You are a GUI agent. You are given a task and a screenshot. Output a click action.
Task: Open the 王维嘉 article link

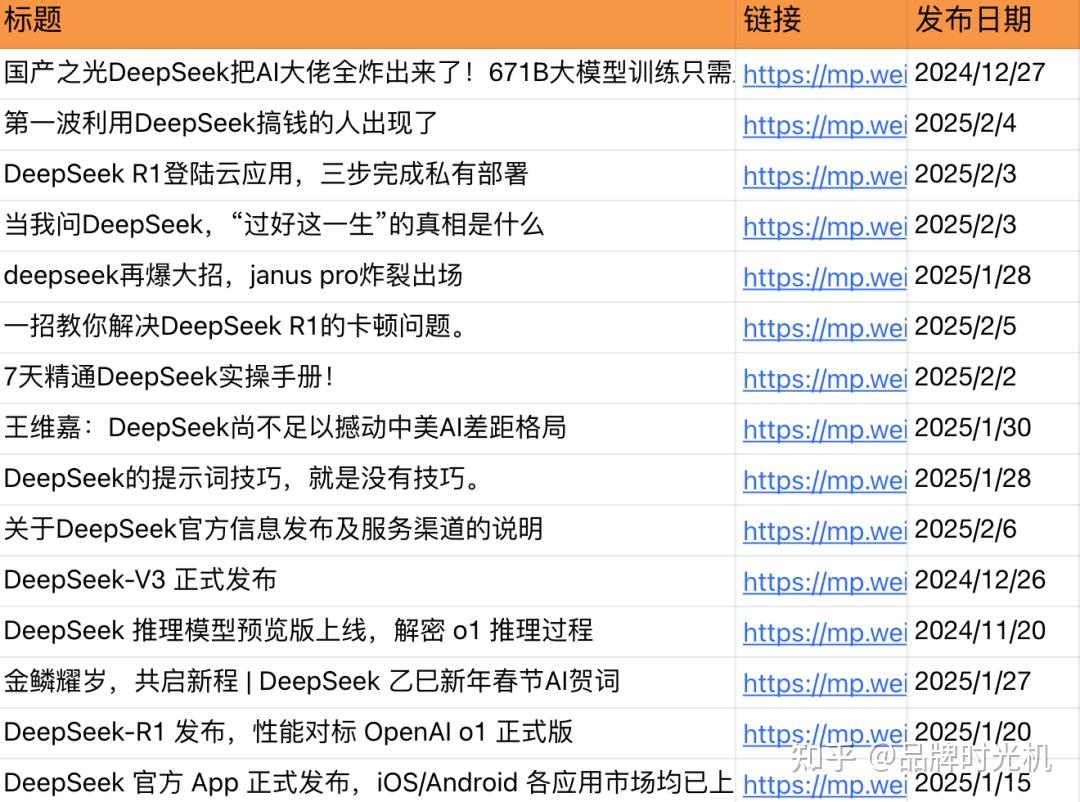pos(823,430)
